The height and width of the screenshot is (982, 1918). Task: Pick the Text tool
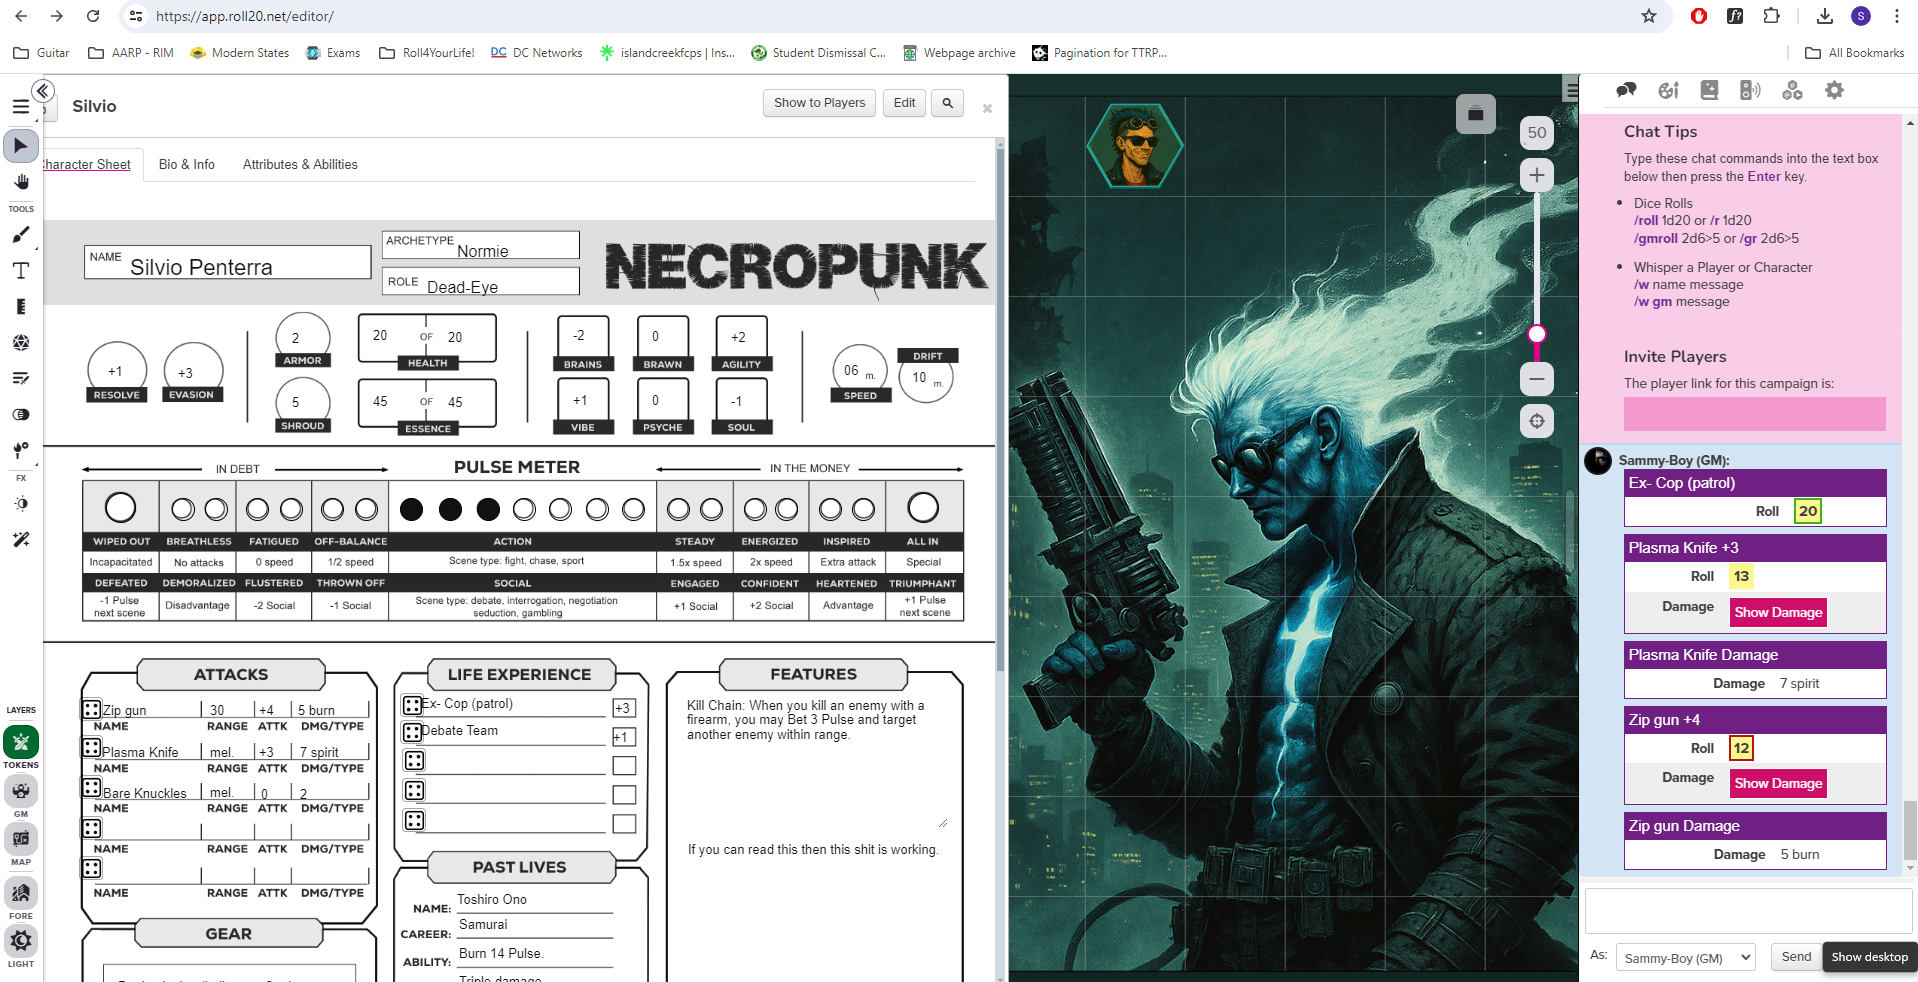21,271
